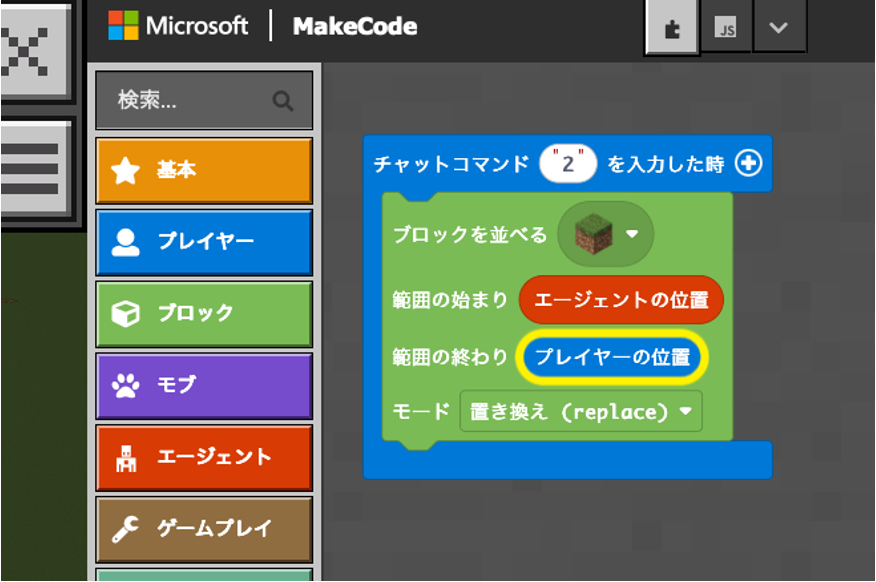Click the cube icon of ブロック
Screen dimensions: 876x582
pyautogui.click(x=125, y=314)
